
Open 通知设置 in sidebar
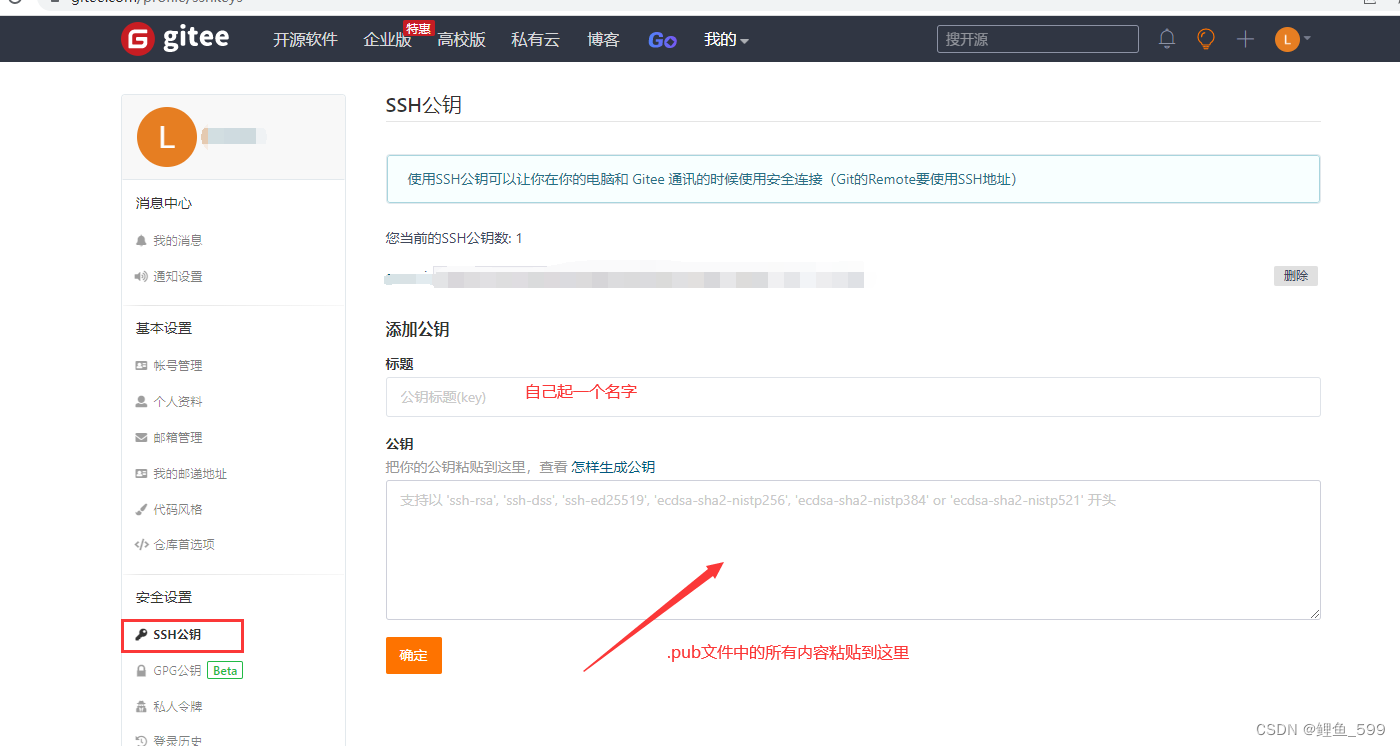(x=177, y=277)
